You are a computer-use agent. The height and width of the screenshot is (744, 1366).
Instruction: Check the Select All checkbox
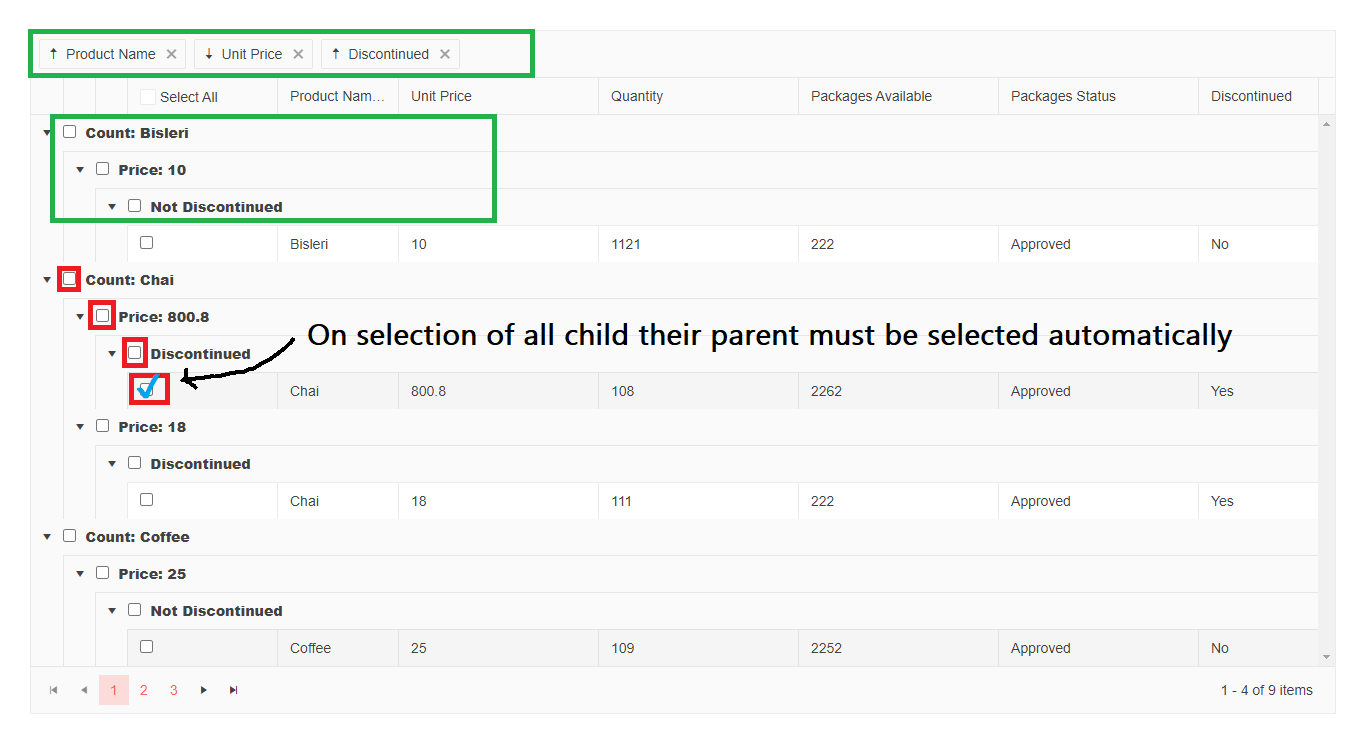(148, 97)
